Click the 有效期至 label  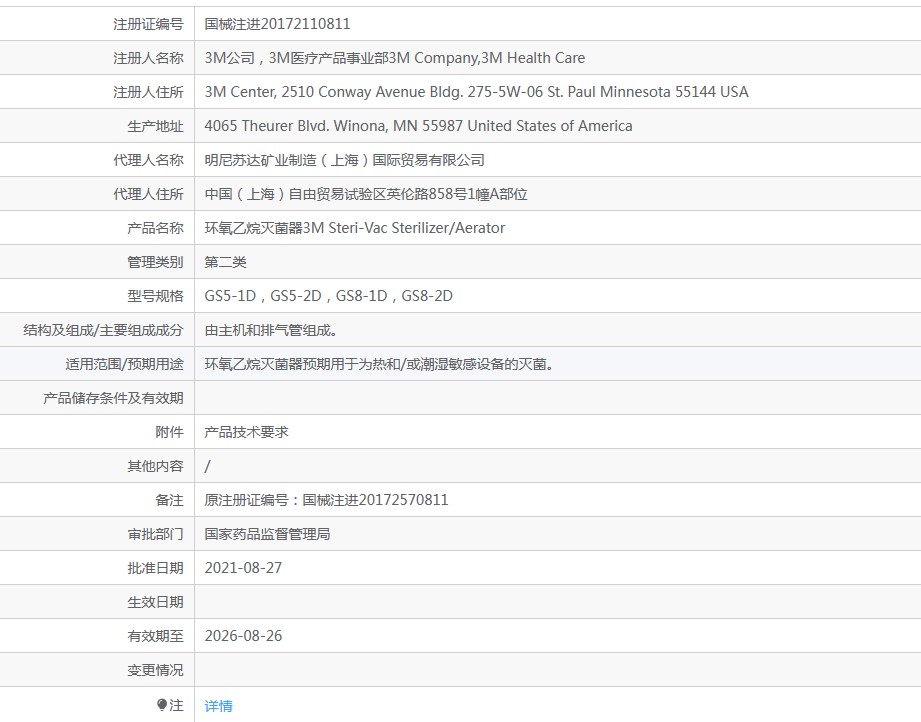(x=155, y=636)
